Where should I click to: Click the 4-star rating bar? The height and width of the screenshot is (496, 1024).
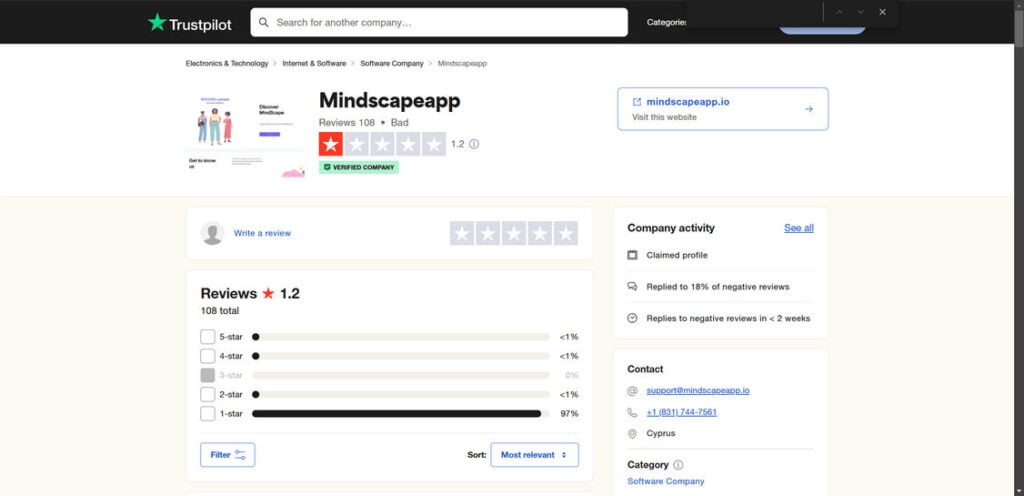point(401,356)
